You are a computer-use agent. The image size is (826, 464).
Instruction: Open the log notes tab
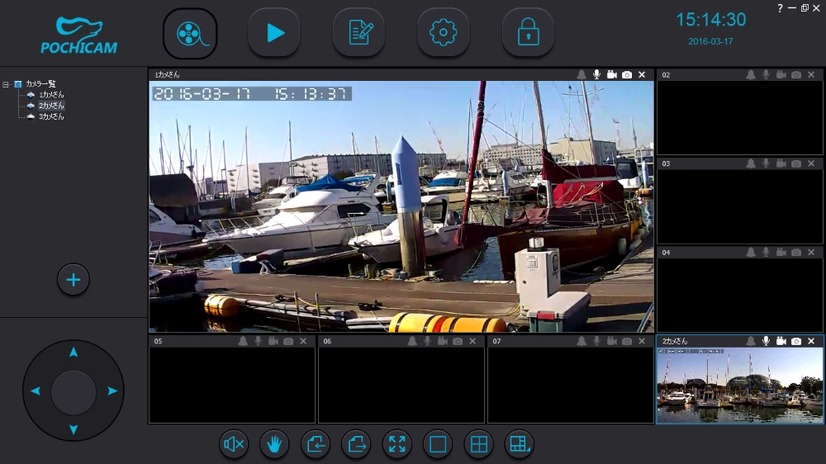(359, 33)
